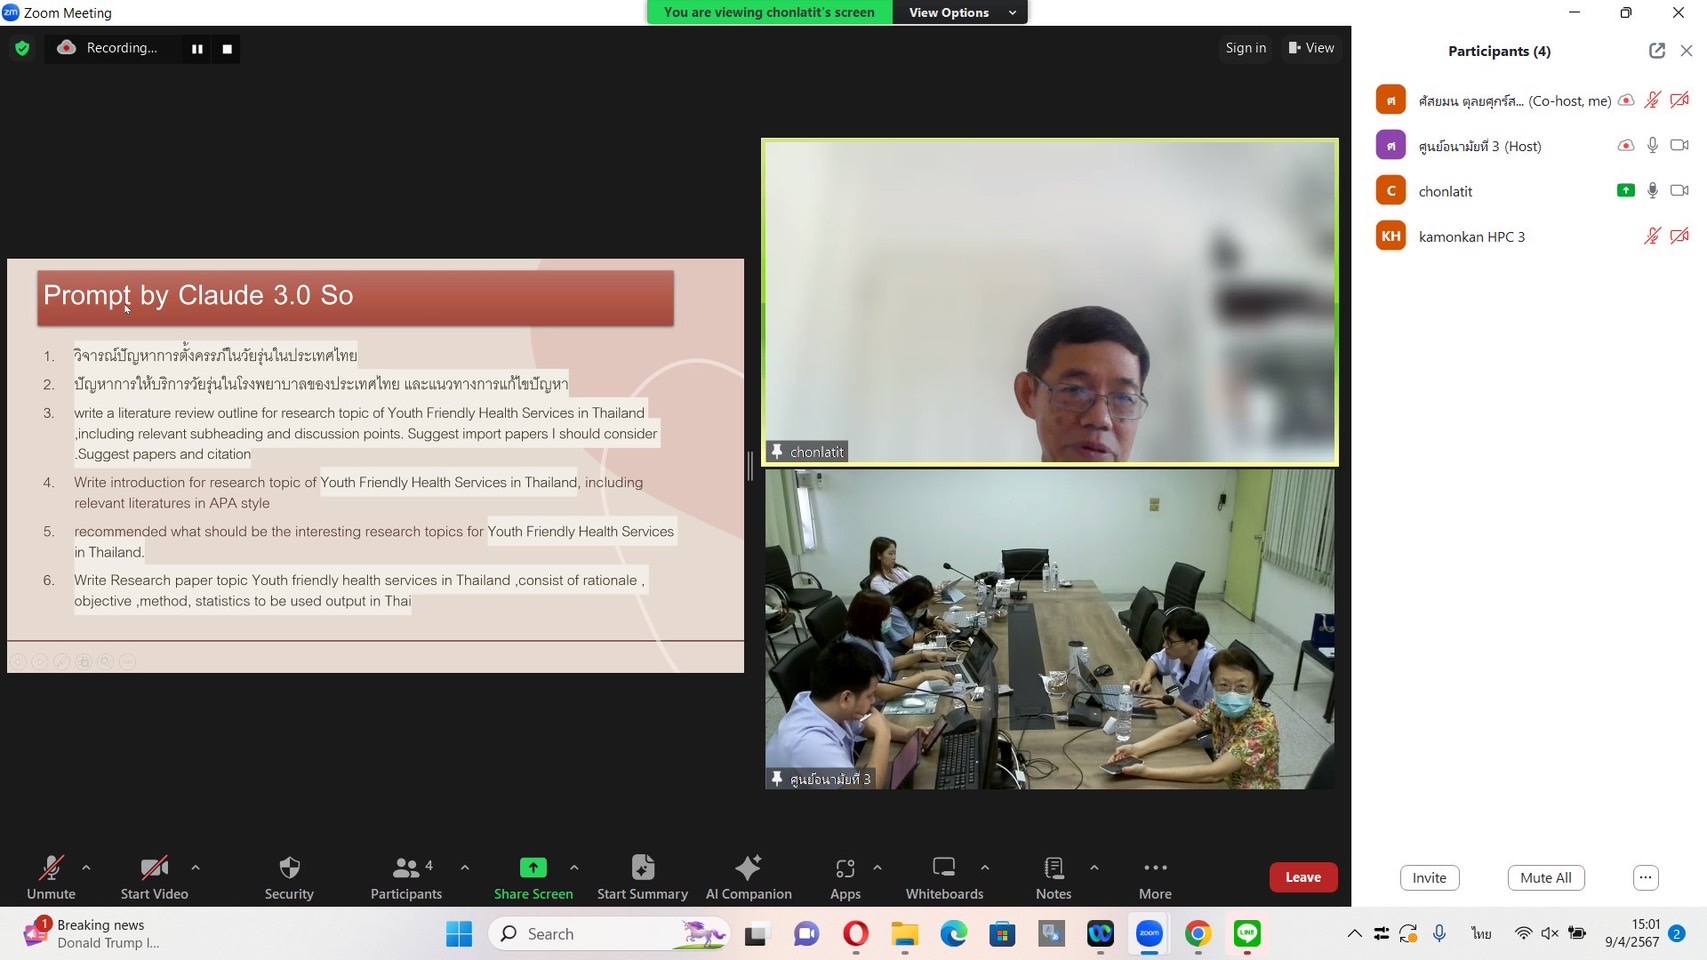Click the green encryption shield icon
The image size is (1707, 960).
[x=22, y=48]
